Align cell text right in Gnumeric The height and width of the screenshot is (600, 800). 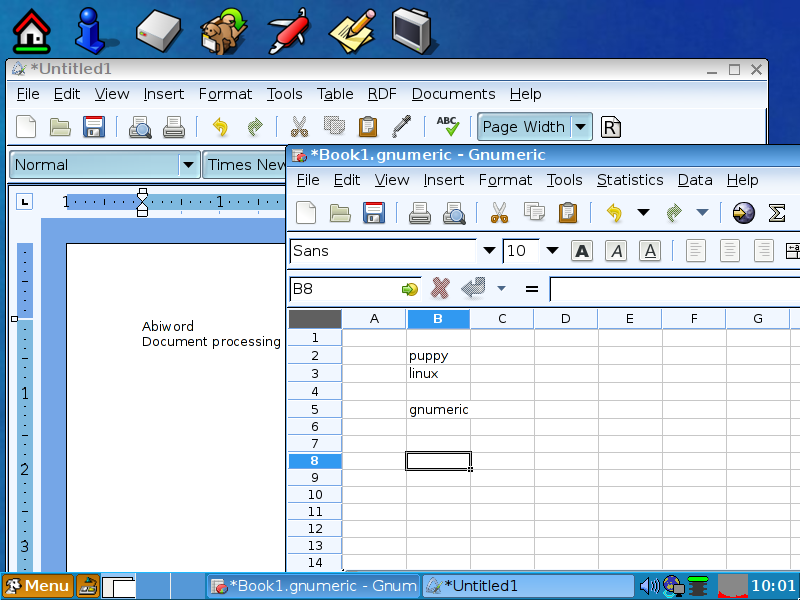pyautogui.click(x=764, y=251)
